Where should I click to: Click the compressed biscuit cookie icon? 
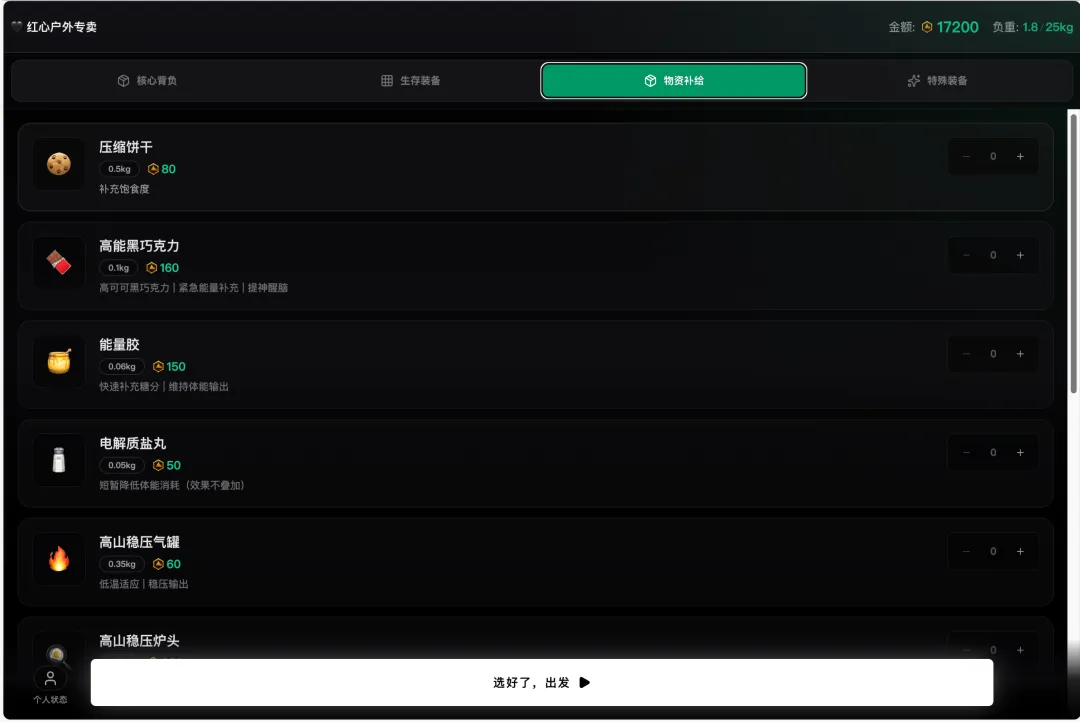(59, 164)
